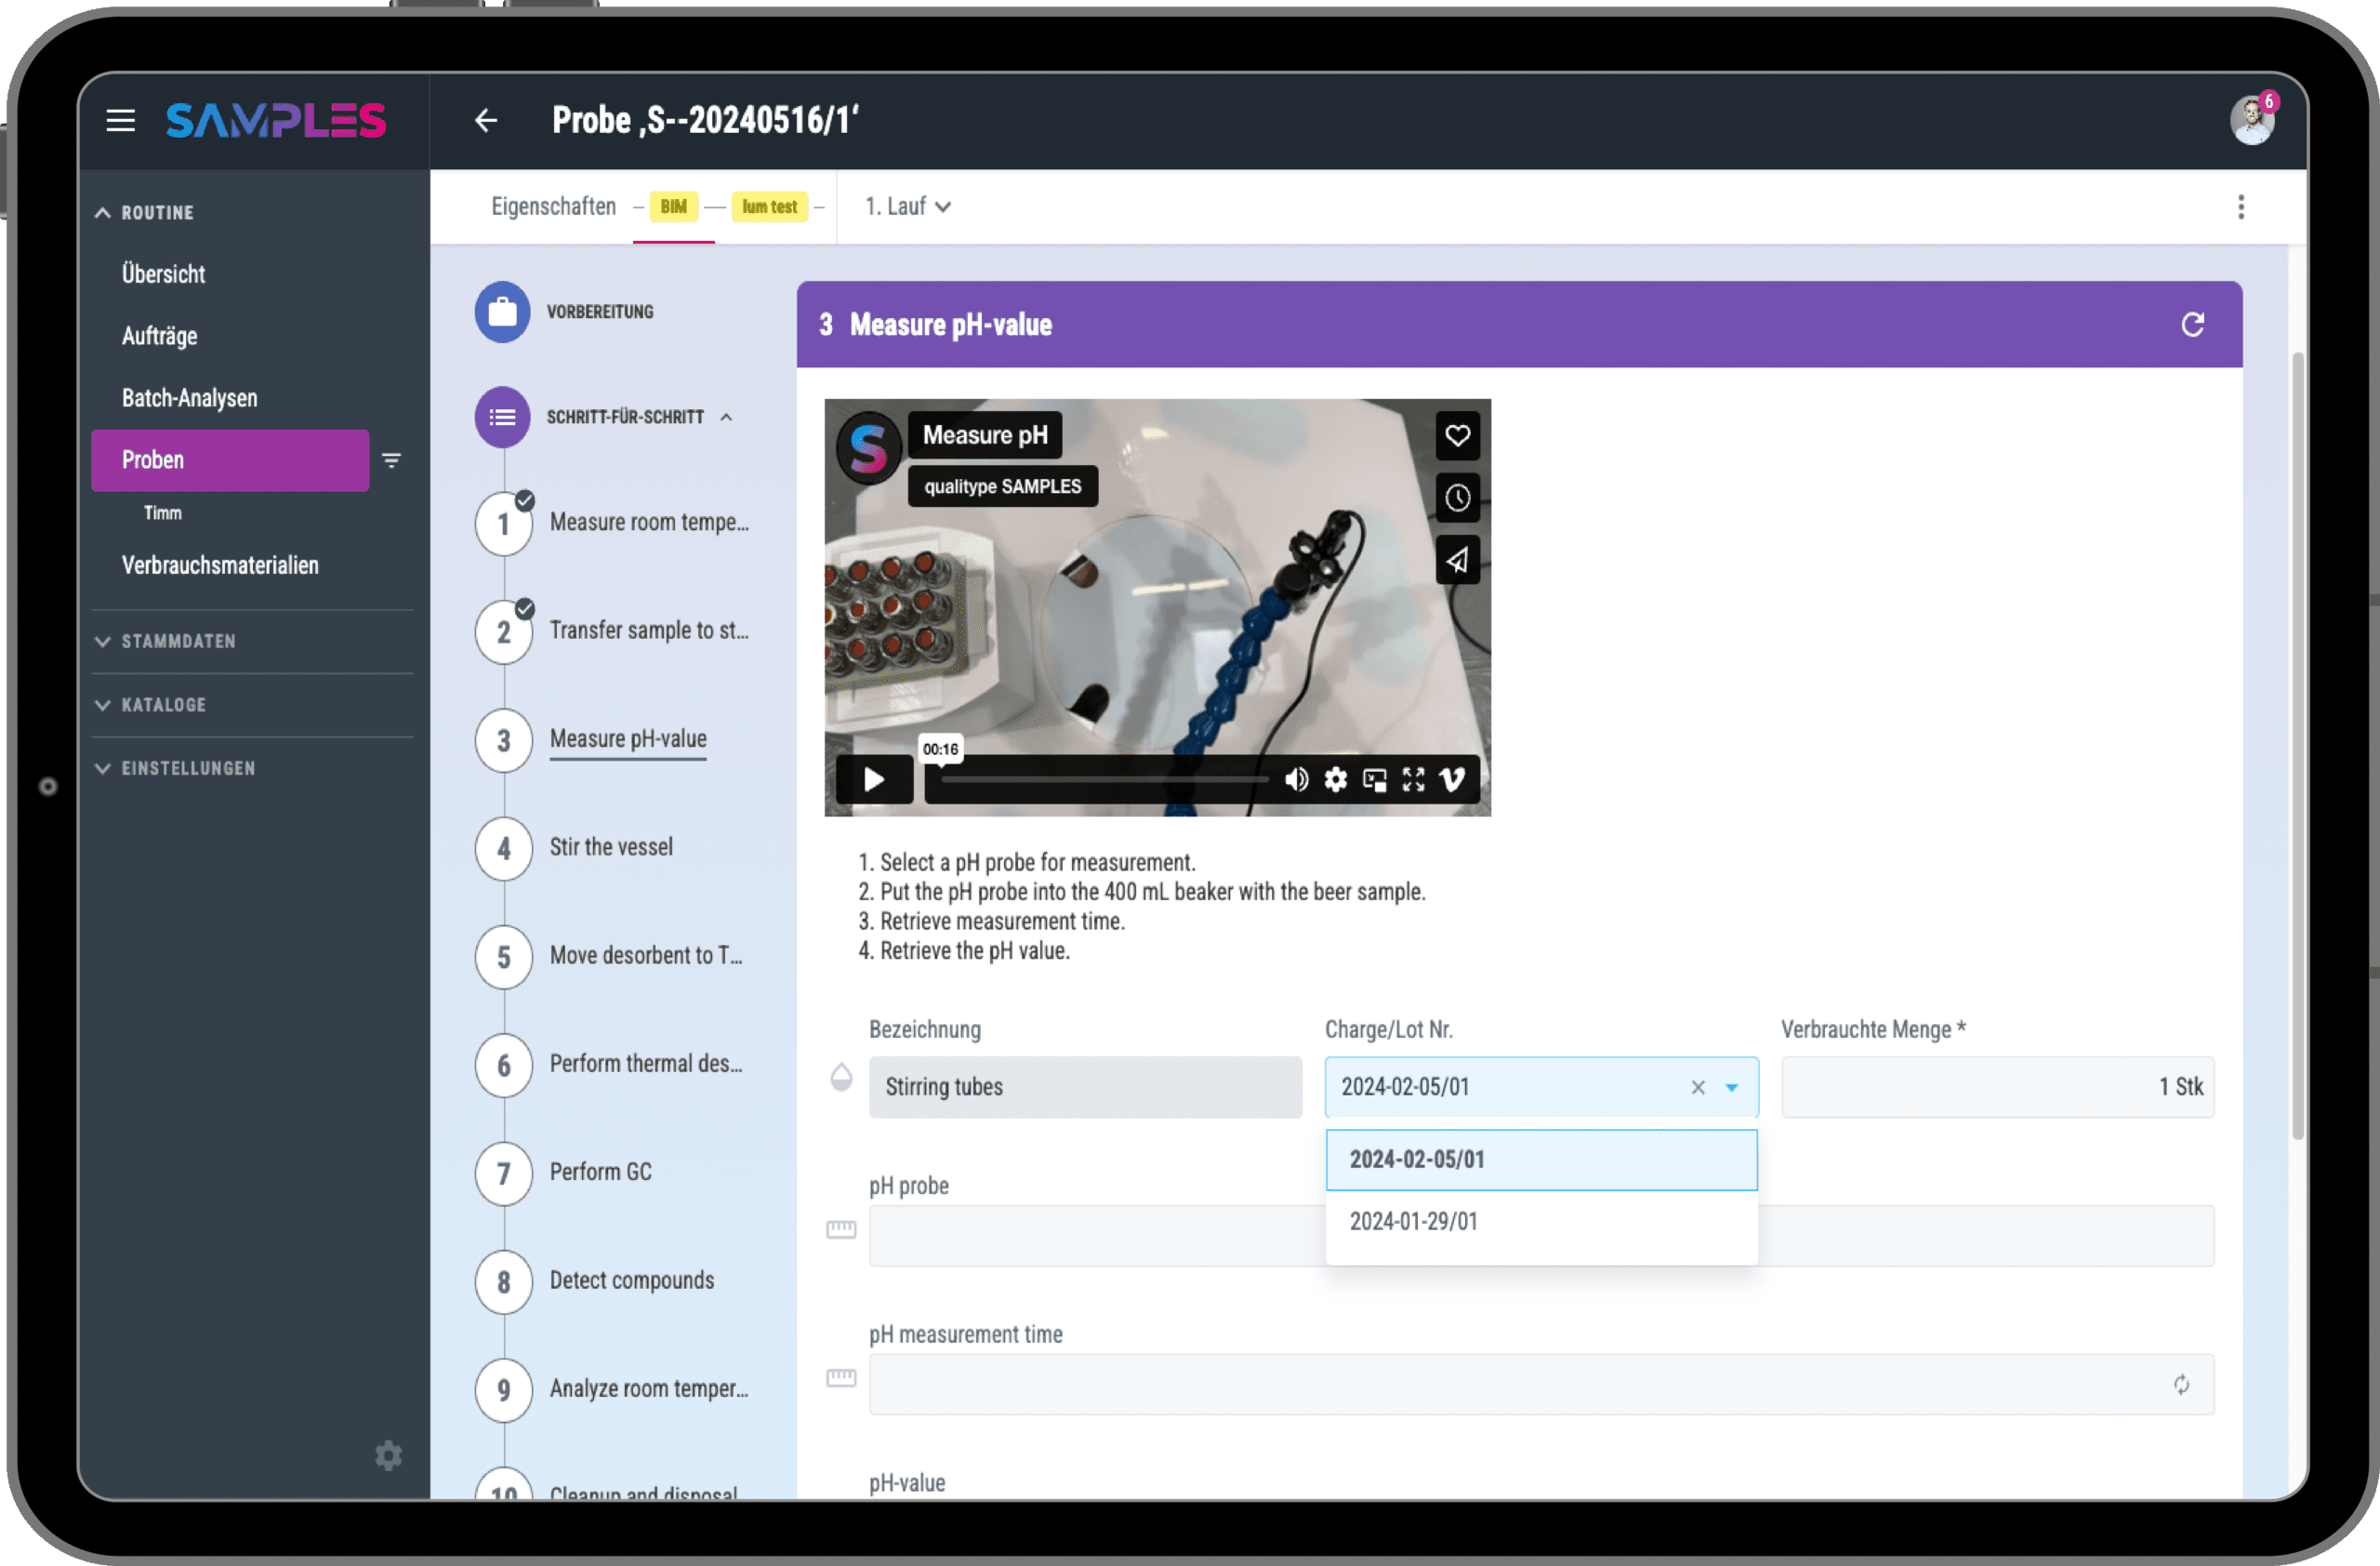Click the refresh icon in the Measure pH-value header
This screenshot has height=1566, width=2380.
click(x=2192, y=324)
